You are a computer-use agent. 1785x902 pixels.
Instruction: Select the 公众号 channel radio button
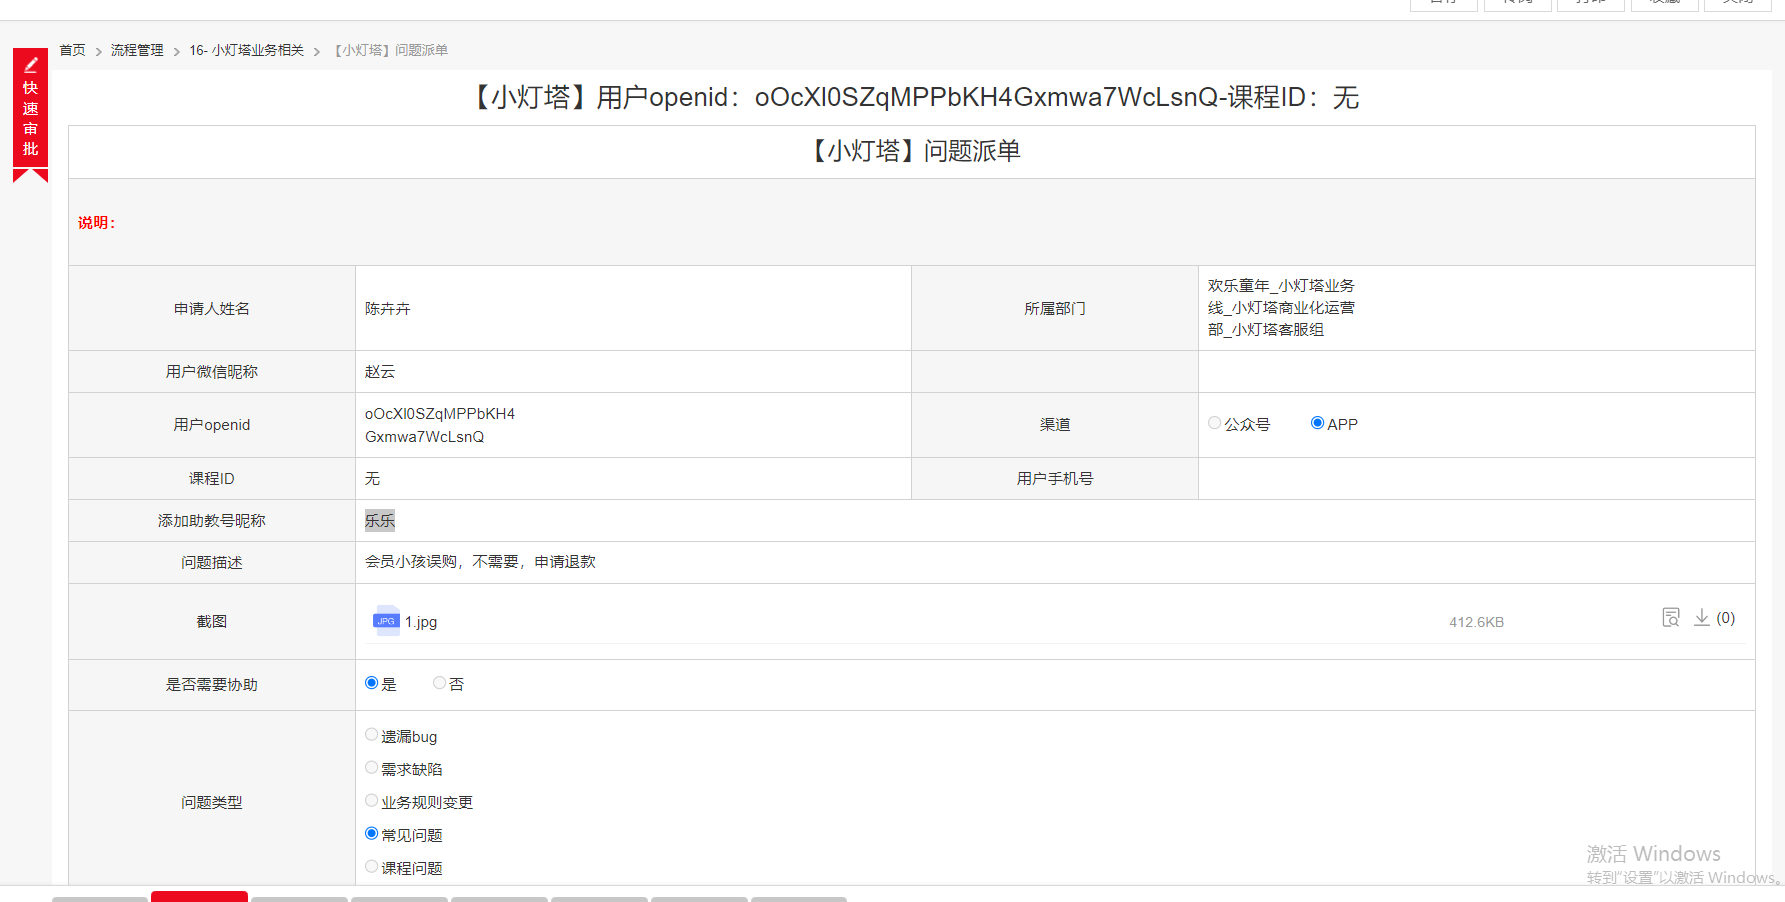click(x=1215, y=423)
